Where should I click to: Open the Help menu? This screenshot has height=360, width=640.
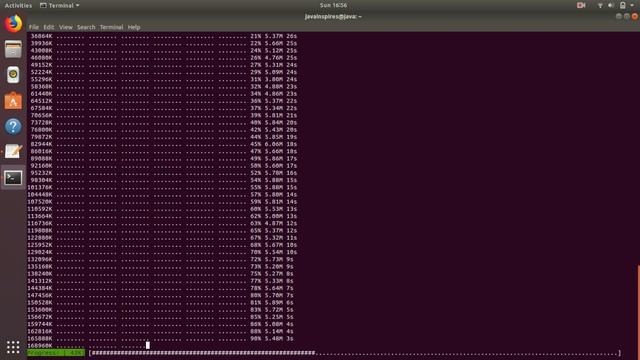point(134,27)
